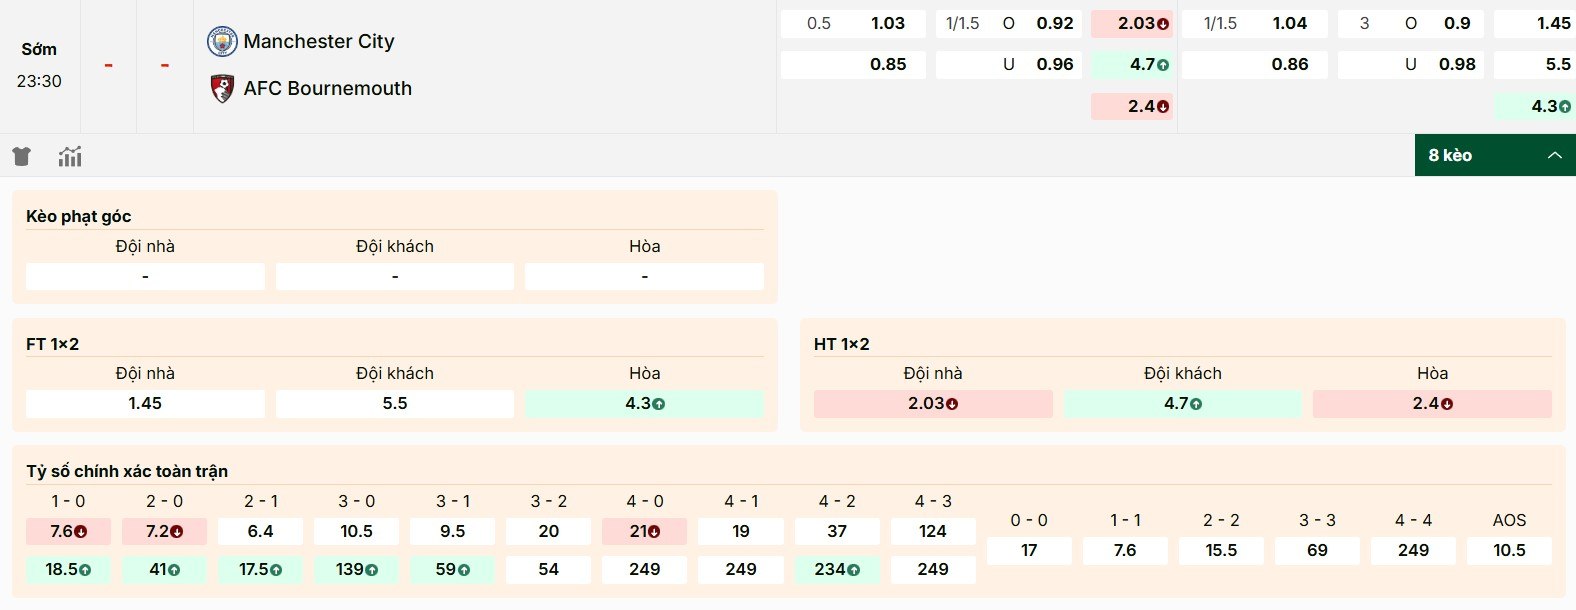The image size is (1576, 610).
Task: Select correct score 1-0 odds 7.6
Action: [68, 532]
